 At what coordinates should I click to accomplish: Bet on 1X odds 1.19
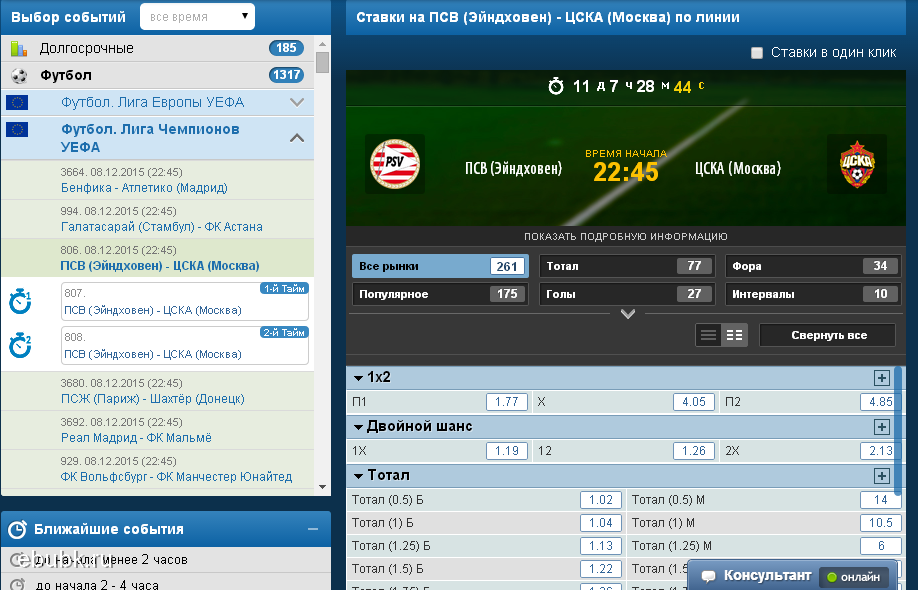coord(507,451)
